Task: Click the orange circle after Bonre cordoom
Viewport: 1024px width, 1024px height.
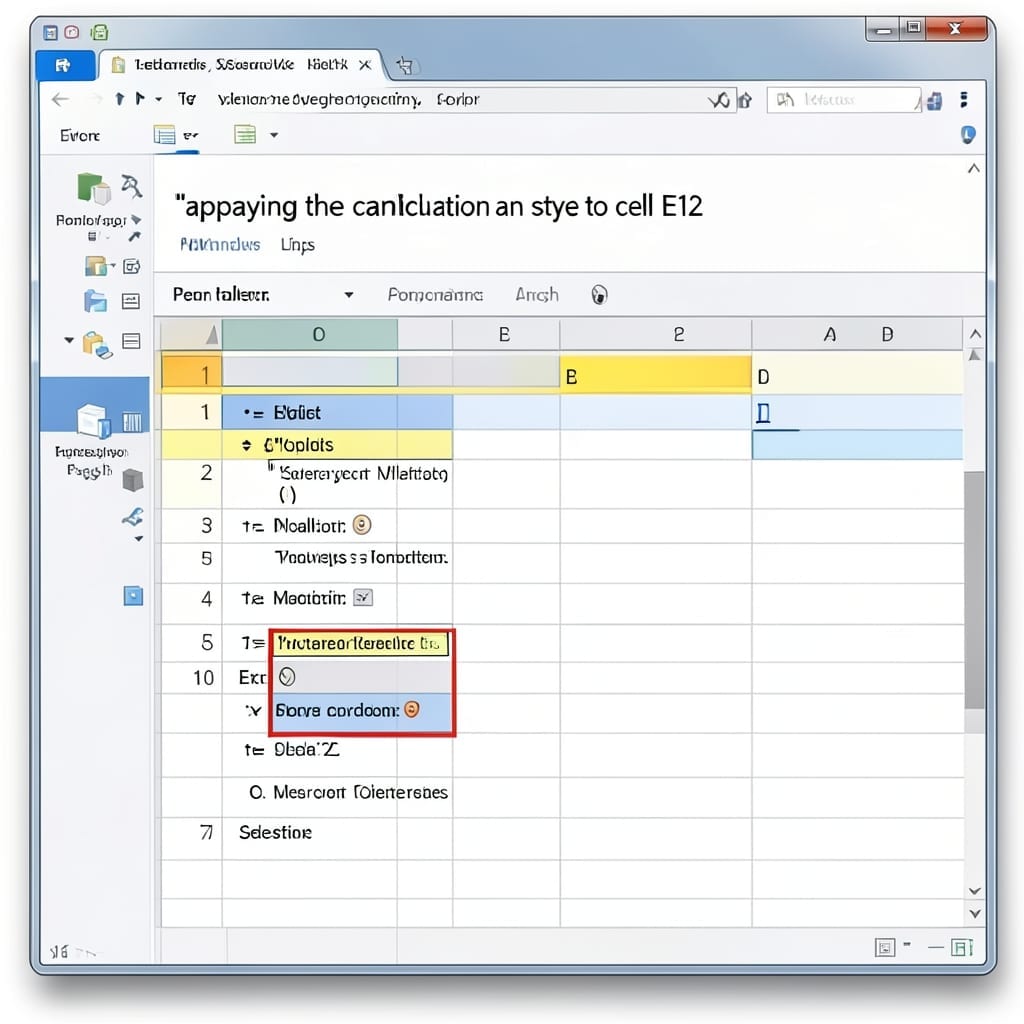Action: [411, 709]
